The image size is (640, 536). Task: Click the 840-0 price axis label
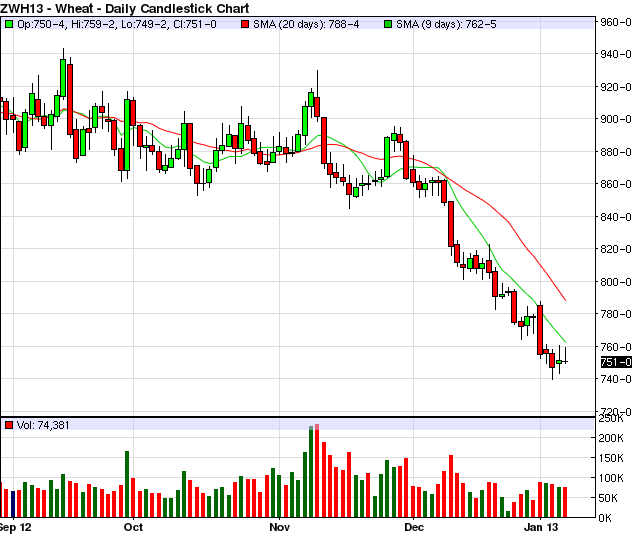(616, 217)
